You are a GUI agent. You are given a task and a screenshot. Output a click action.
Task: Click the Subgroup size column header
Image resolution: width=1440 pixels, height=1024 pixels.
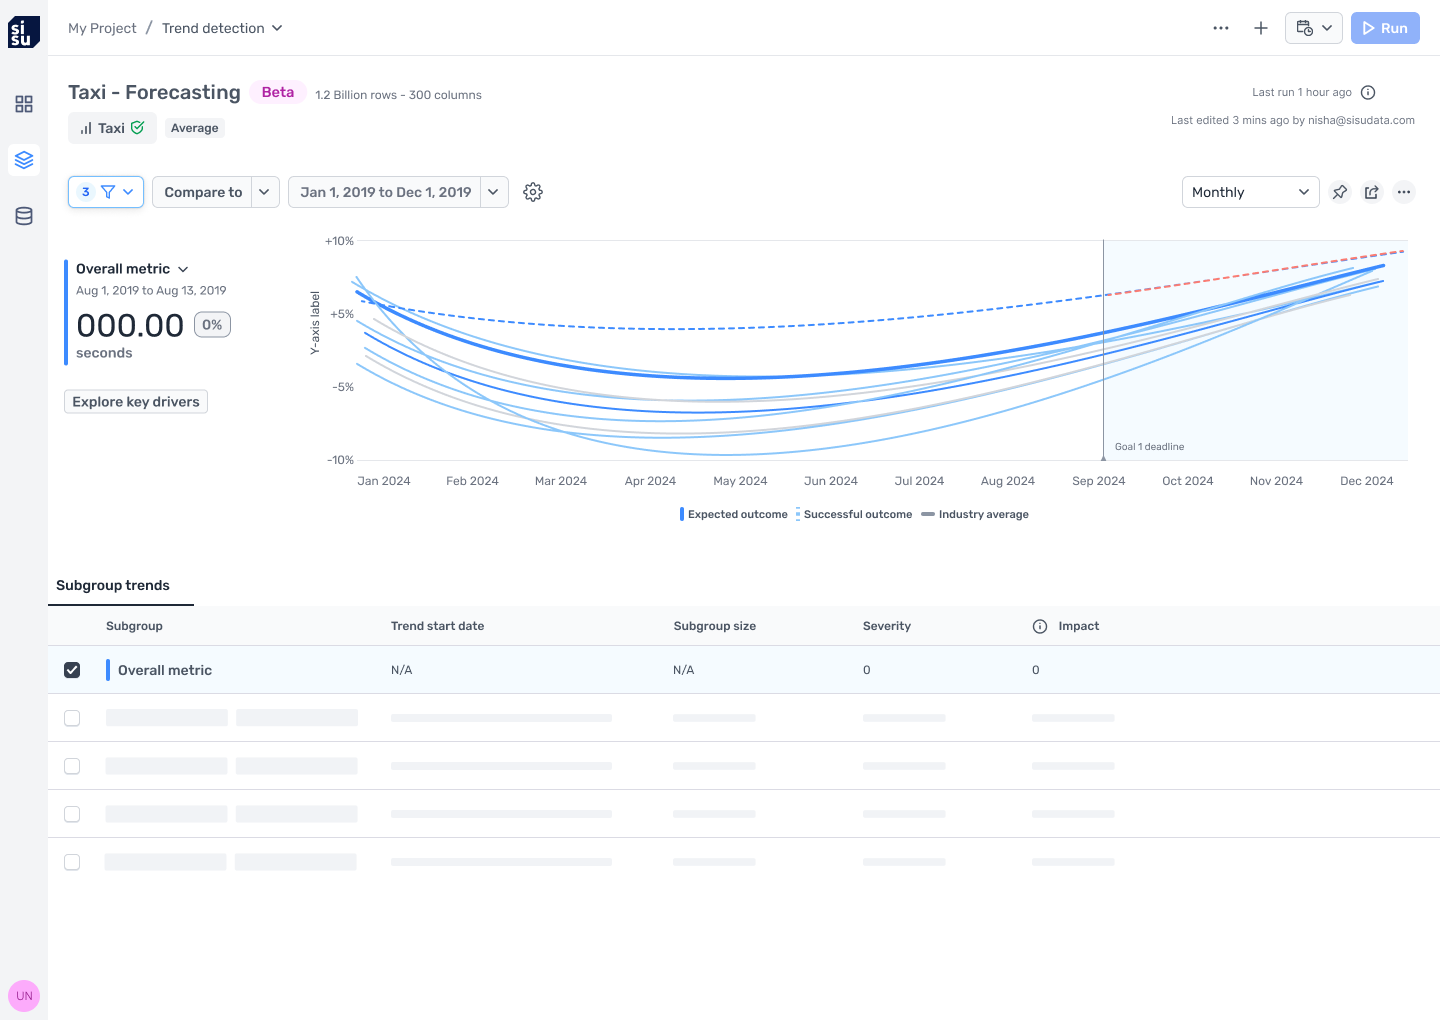714,626
